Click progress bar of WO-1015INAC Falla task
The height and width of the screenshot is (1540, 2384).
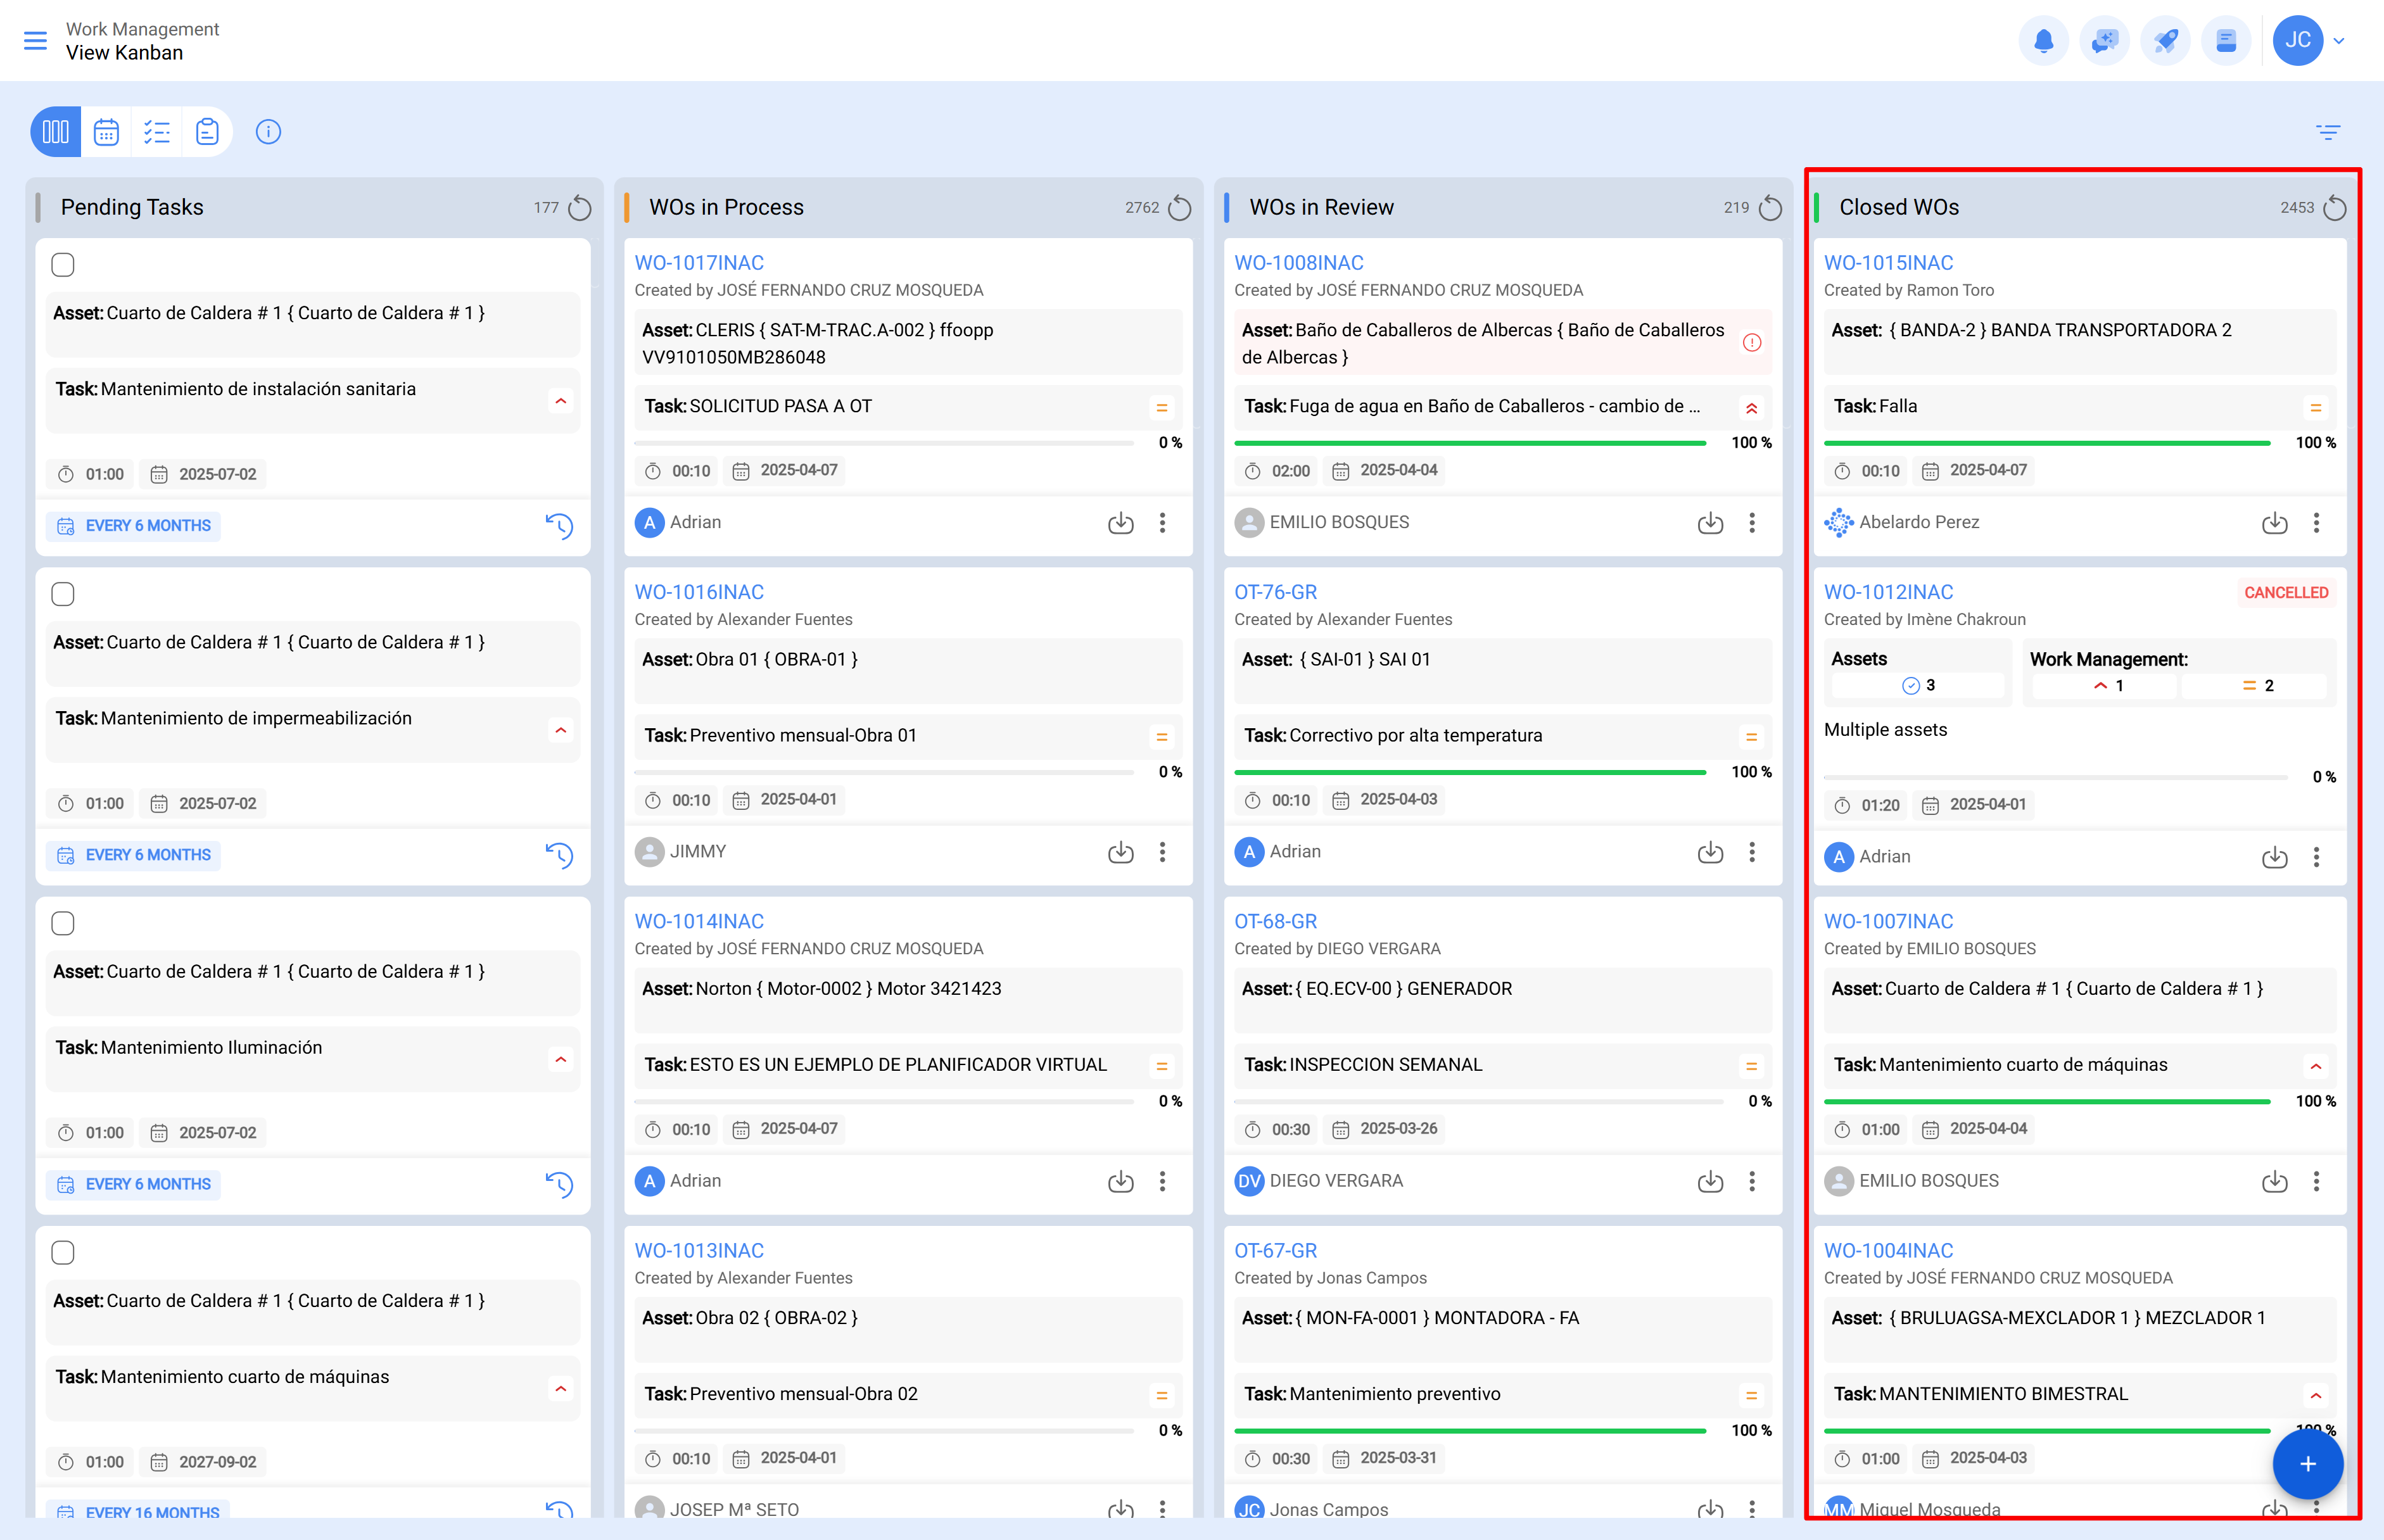coord(2046,443)
